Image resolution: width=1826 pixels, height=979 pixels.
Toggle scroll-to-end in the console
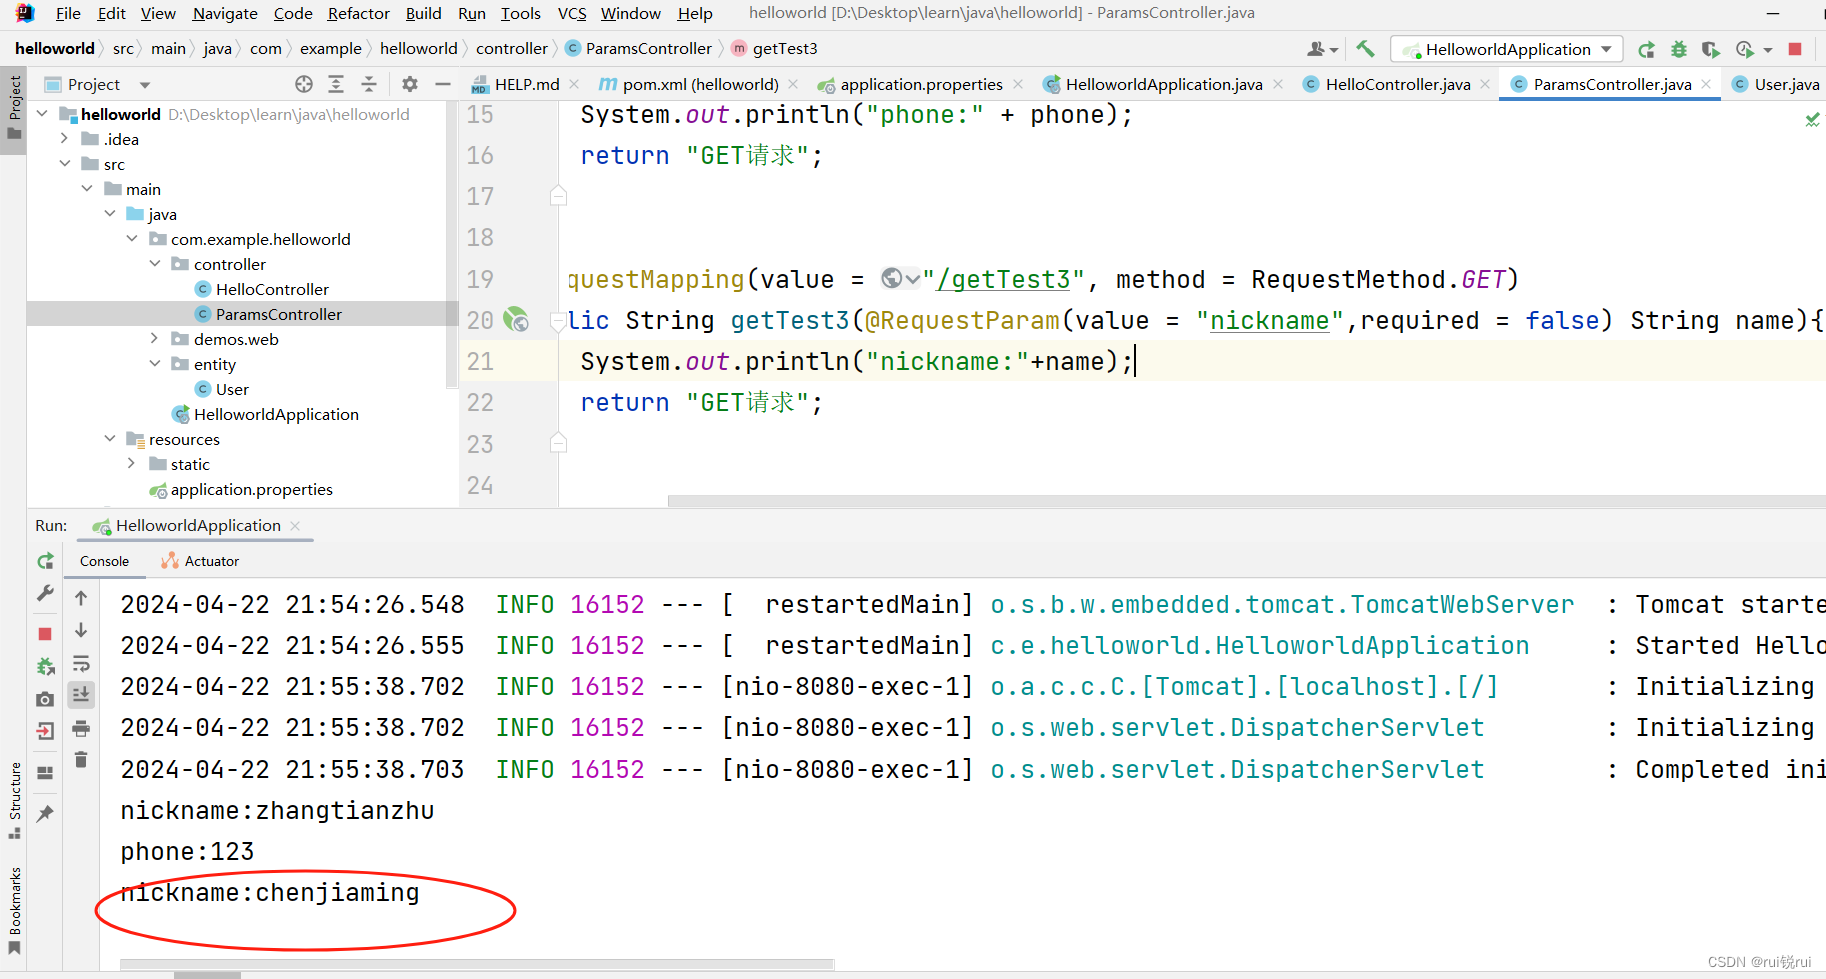click(81, 694)
